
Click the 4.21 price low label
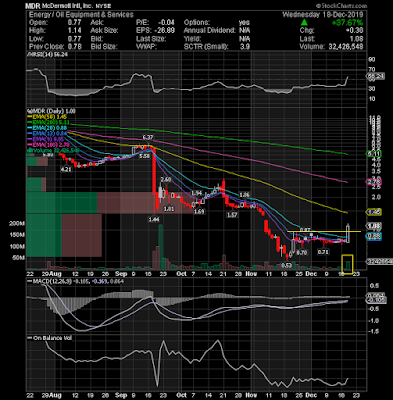coord(66,169)
